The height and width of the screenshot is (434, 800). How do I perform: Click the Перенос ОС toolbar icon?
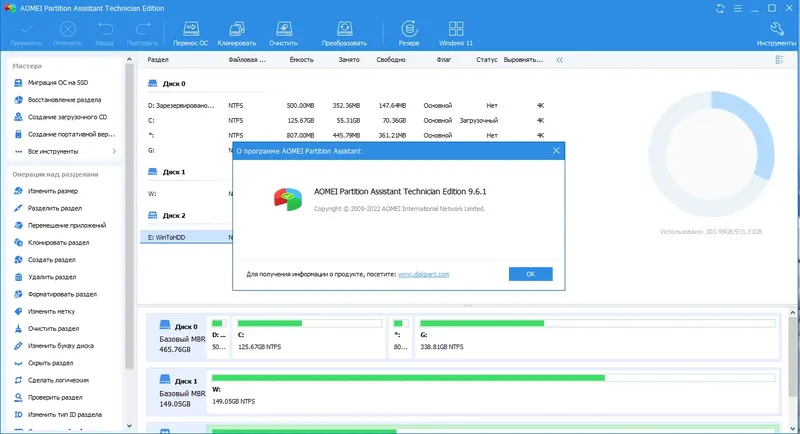(x=190, y=34)
